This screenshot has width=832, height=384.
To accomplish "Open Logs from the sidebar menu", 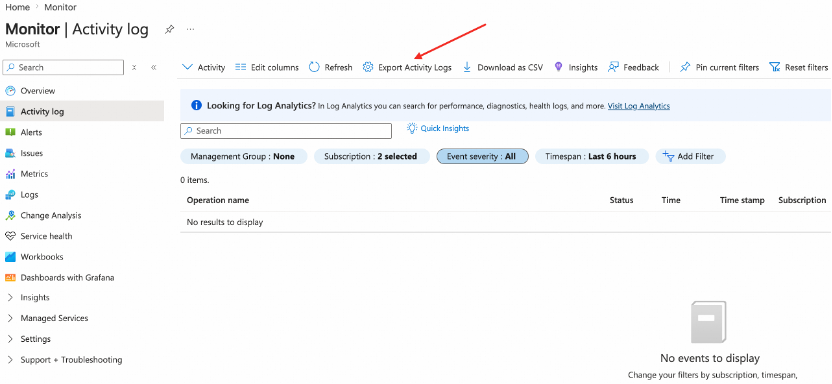I will coord(29,195).
